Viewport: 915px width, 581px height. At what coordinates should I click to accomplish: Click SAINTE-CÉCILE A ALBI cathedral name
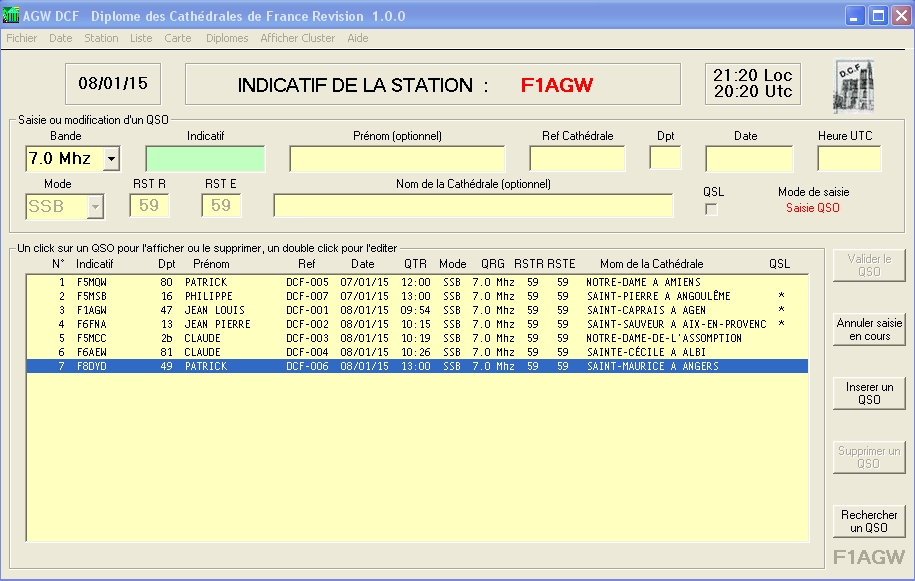646,352
